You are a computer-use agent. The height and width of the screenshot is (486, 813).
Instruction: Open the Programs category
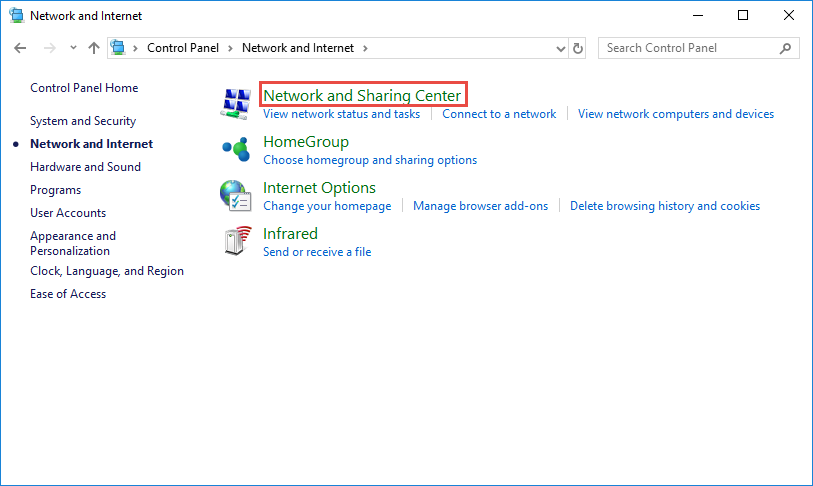(55, 190)
